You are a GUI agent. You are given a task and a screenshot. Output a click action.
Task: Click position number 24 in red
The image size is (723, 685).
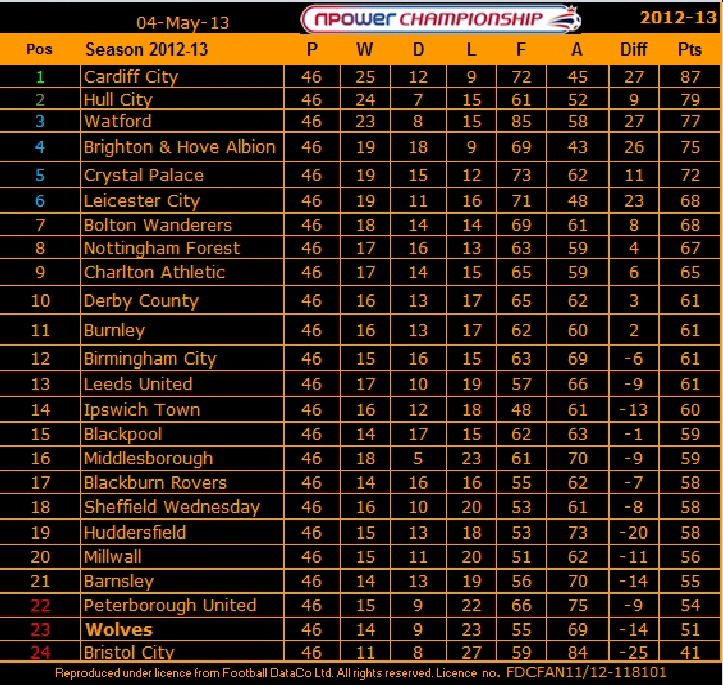[x=40, y=652]
